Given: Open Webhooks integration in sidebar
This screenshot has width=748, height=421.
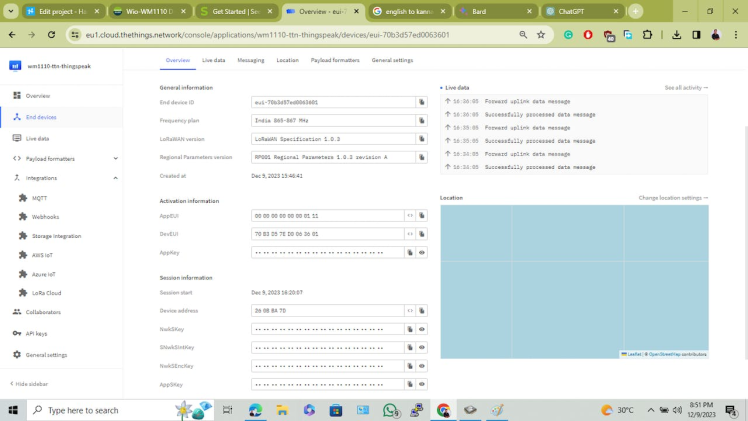Looking at the screenshot, I should tap(45, 216).
